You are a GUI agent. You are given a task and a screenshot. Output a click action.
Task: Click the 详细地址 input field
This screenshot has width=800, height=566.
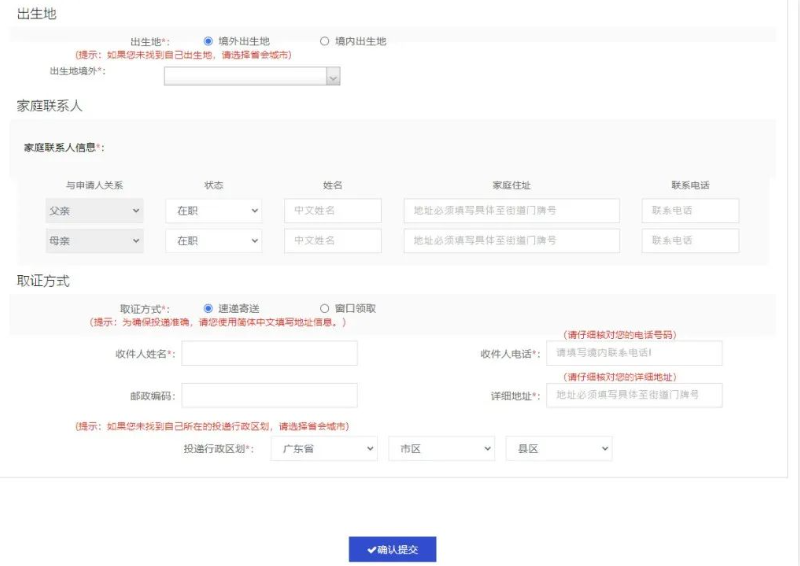pyautogui.click(x=634, y=395)
